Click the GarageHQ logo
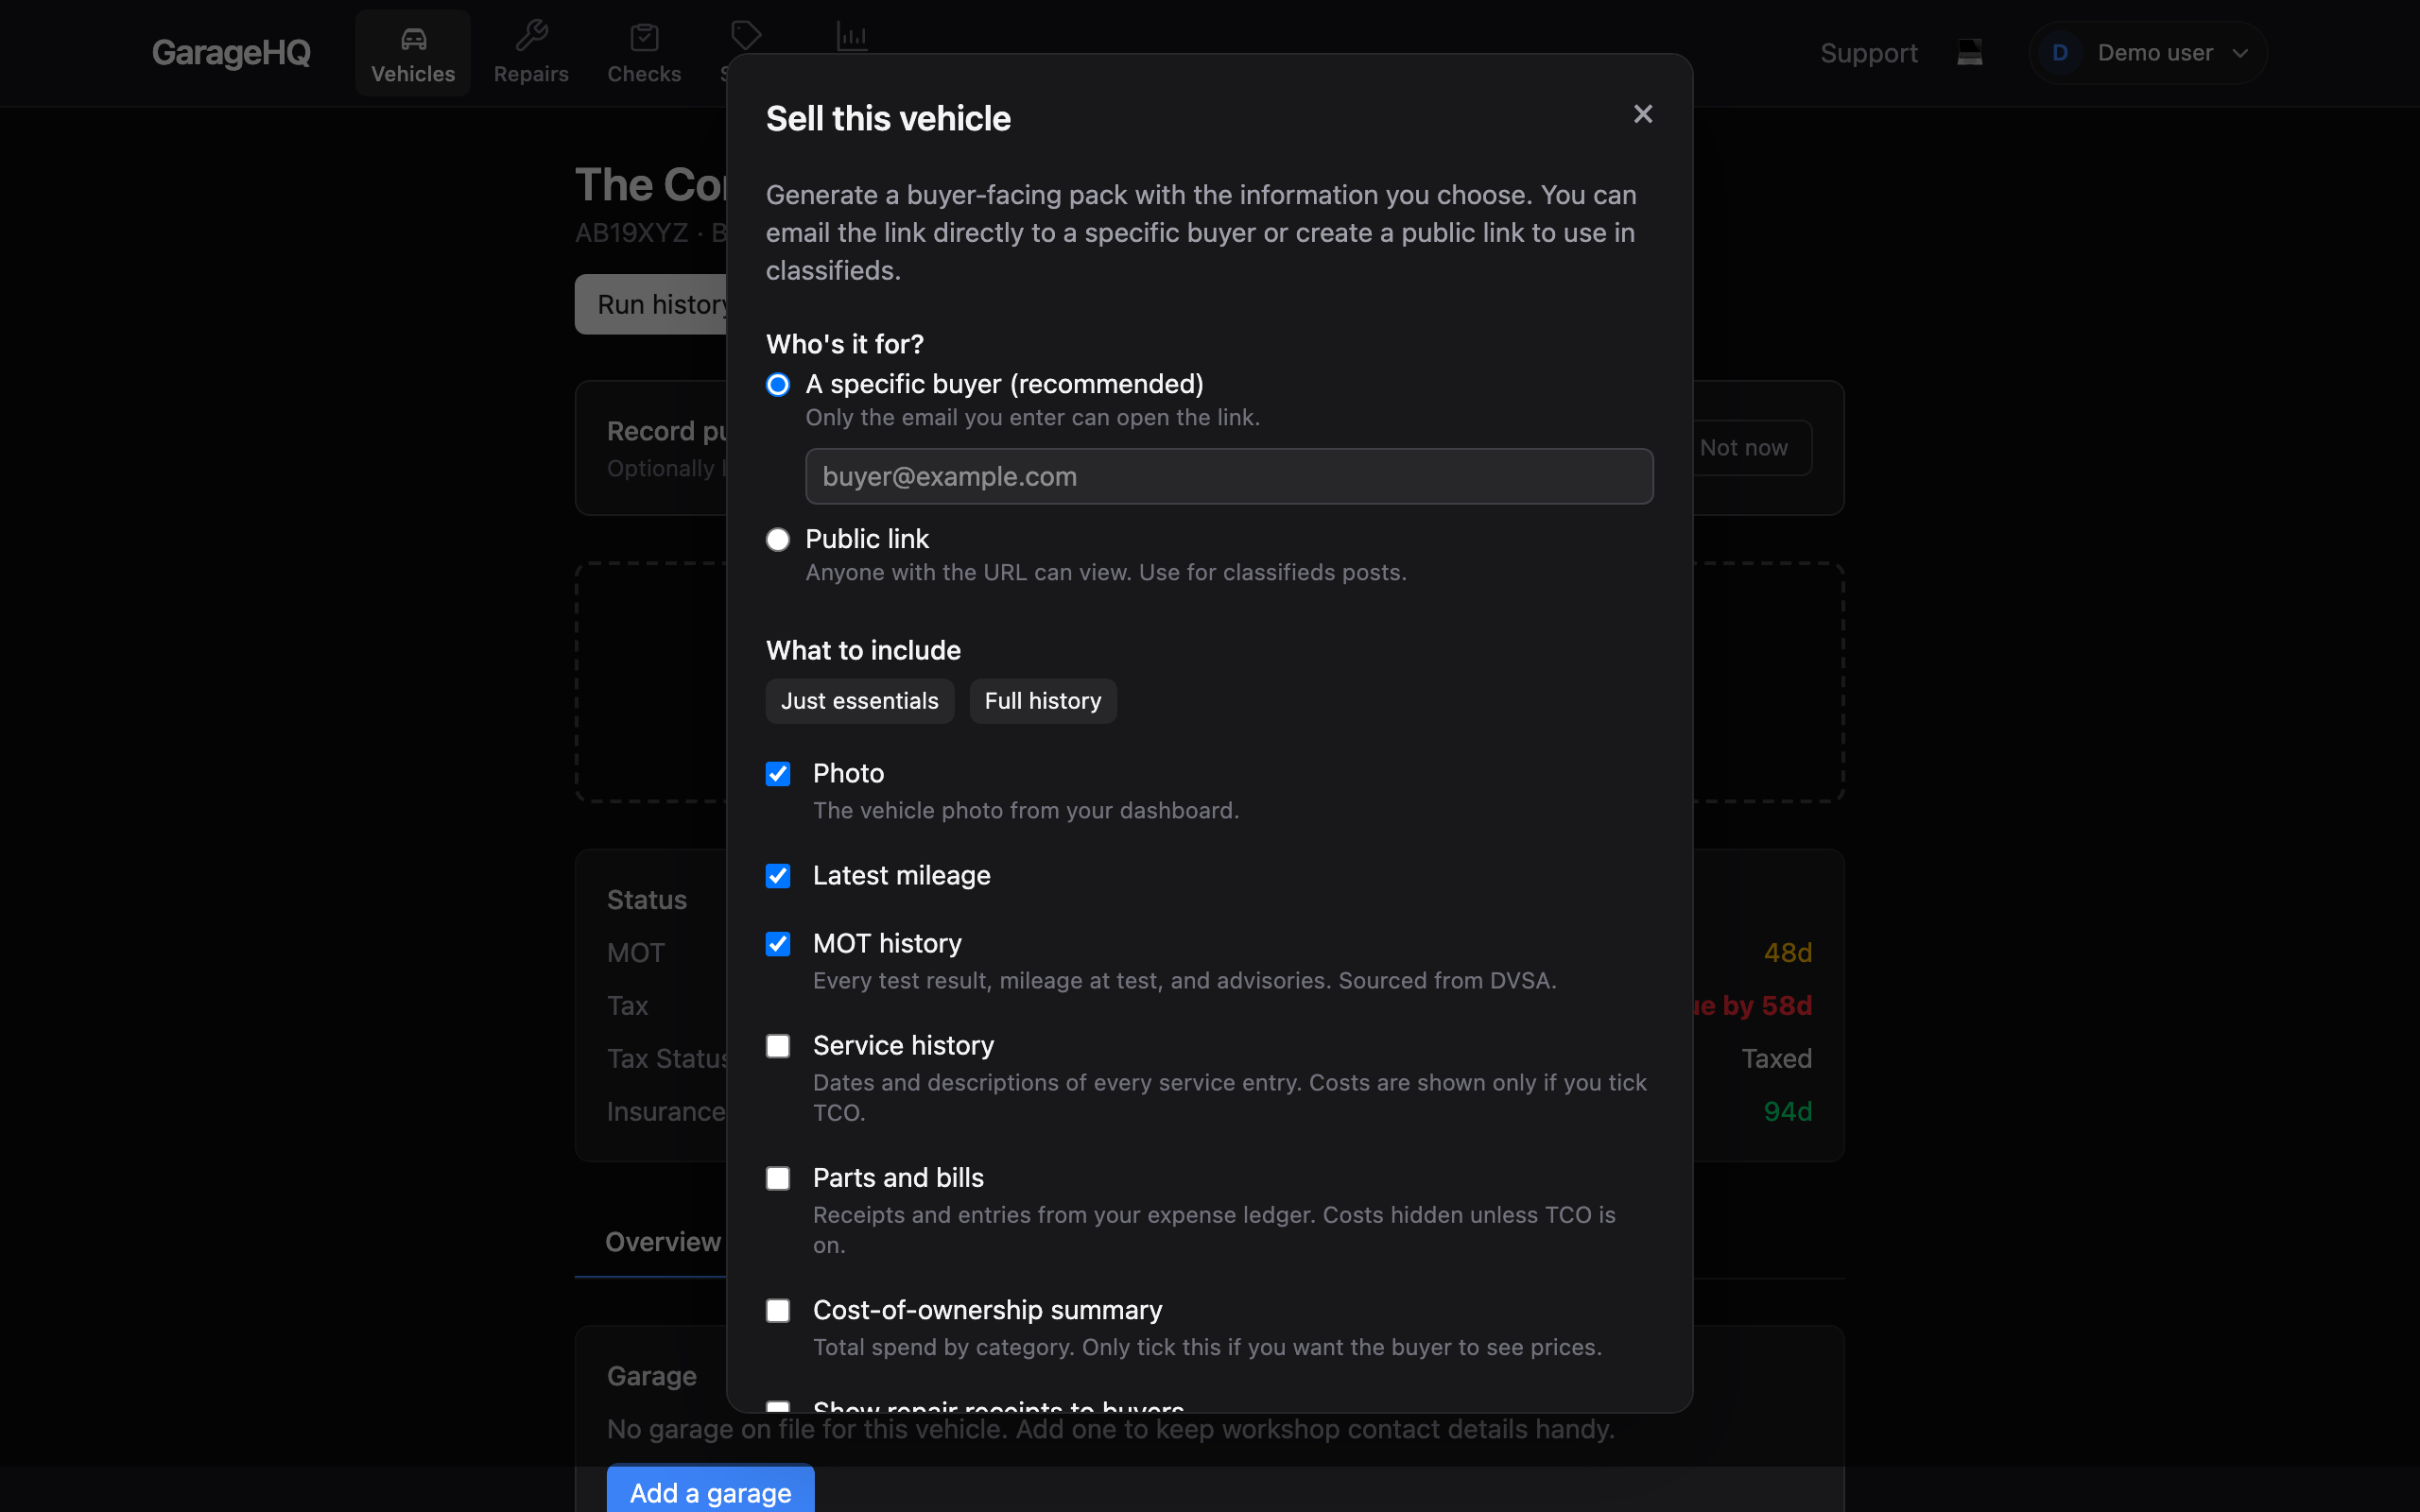The image size is (2420, 1512). pyautogui.click(x=231, y=52)
